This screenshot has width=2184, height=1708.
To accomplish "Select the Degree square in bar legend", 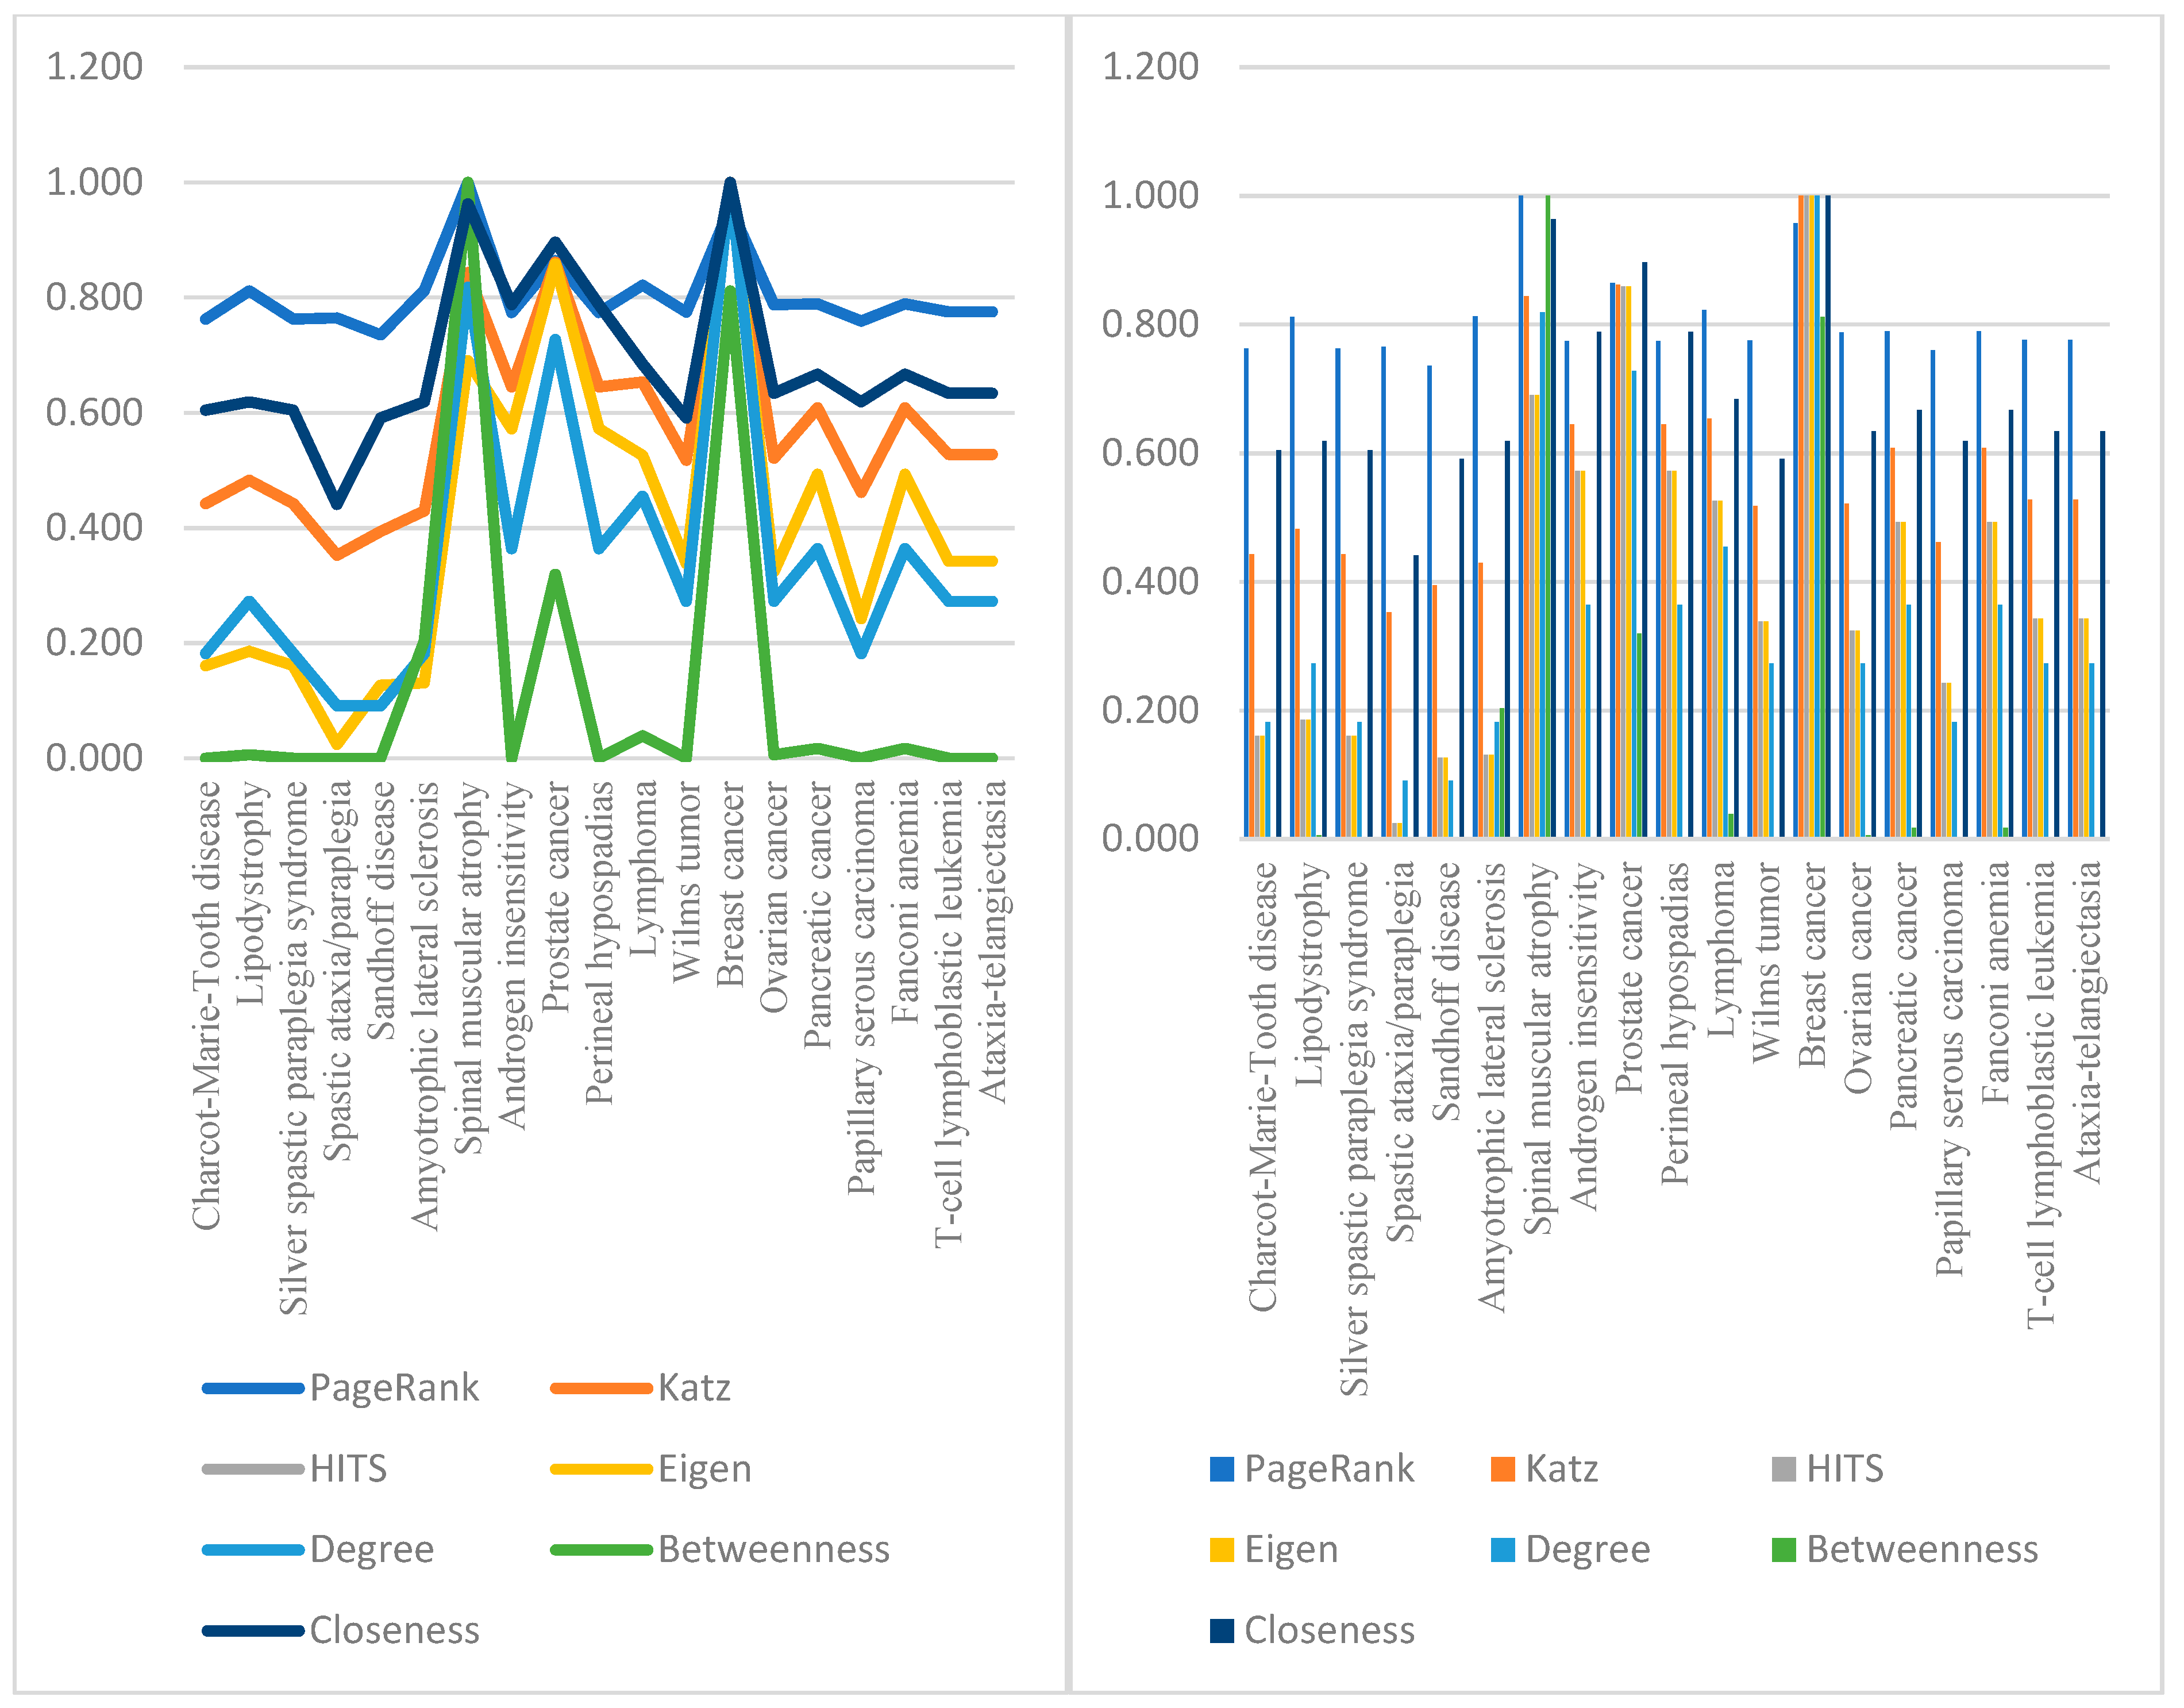I will coord(1502,1550).
